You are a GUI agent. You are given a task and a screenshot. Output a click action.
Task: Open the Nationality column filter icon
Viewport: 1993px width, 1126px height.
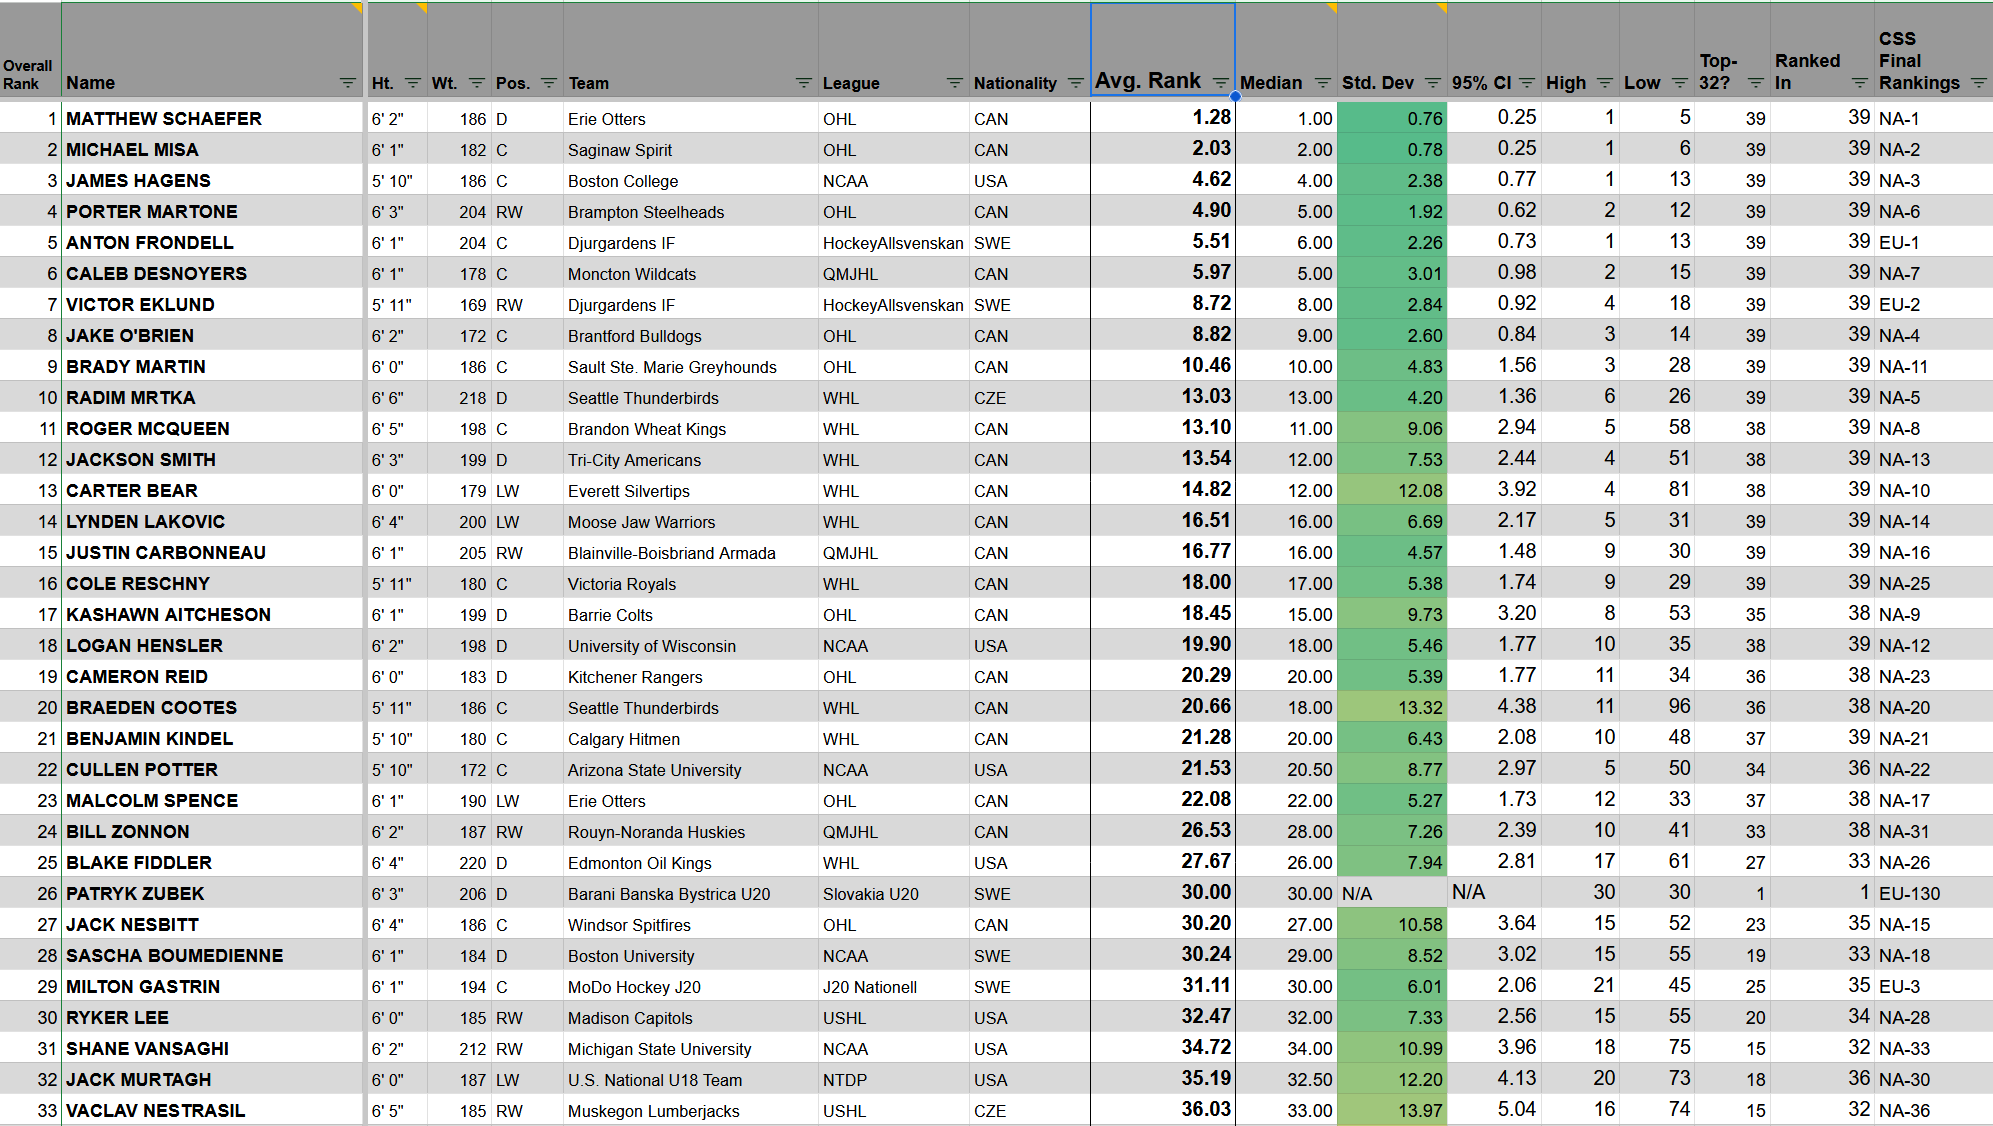click(1075, 83)
